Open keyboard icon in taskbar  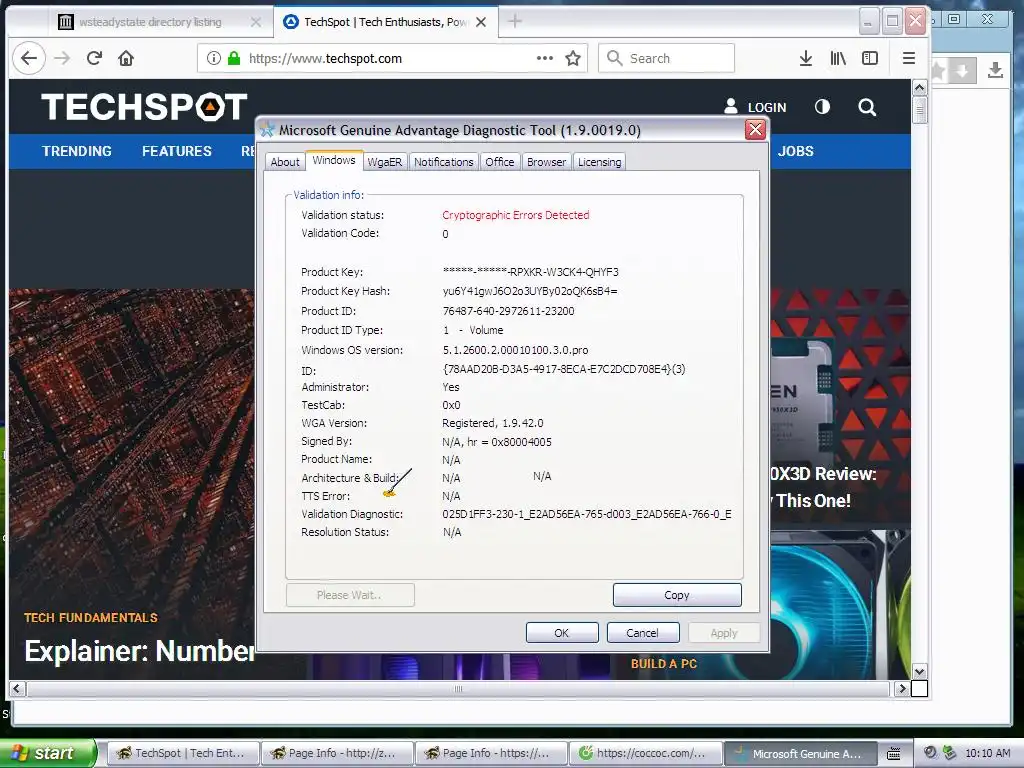[x=893, y=754]
